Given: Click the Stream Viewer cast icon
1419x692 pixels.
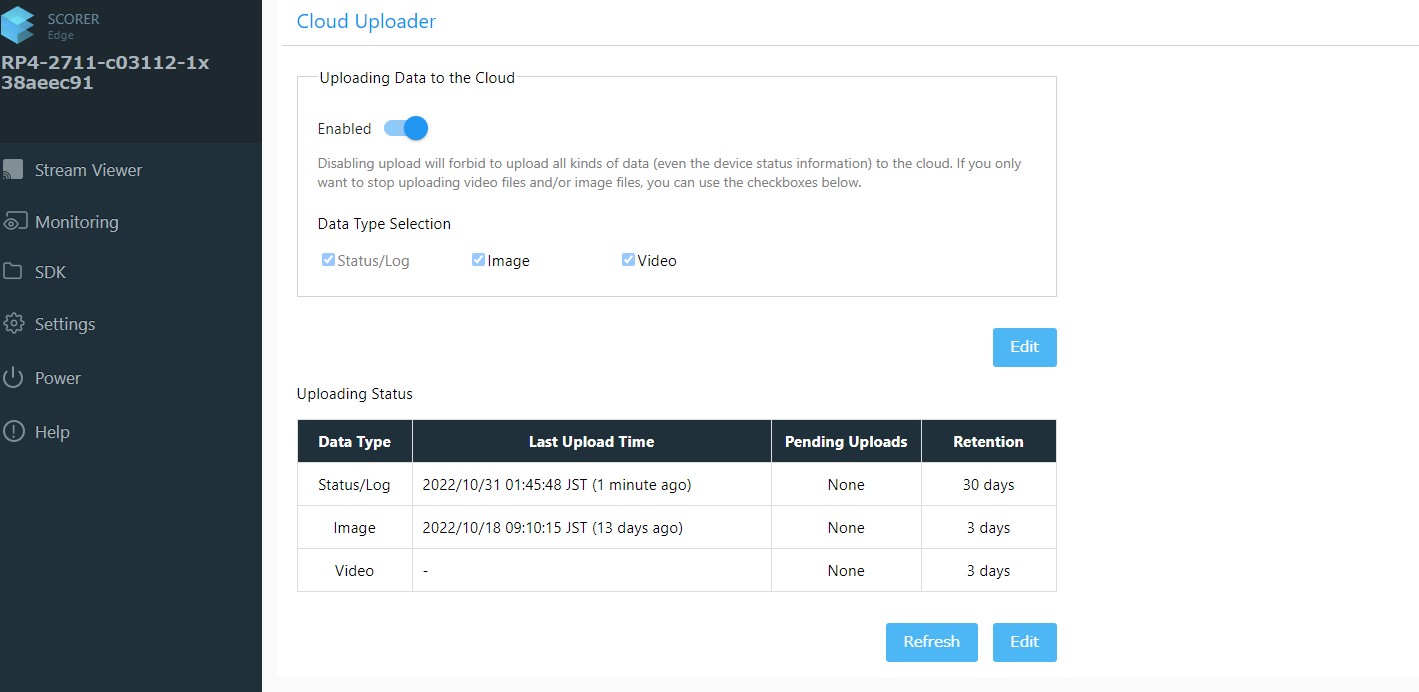Looking at the screenshot, I should click(12, 170).
